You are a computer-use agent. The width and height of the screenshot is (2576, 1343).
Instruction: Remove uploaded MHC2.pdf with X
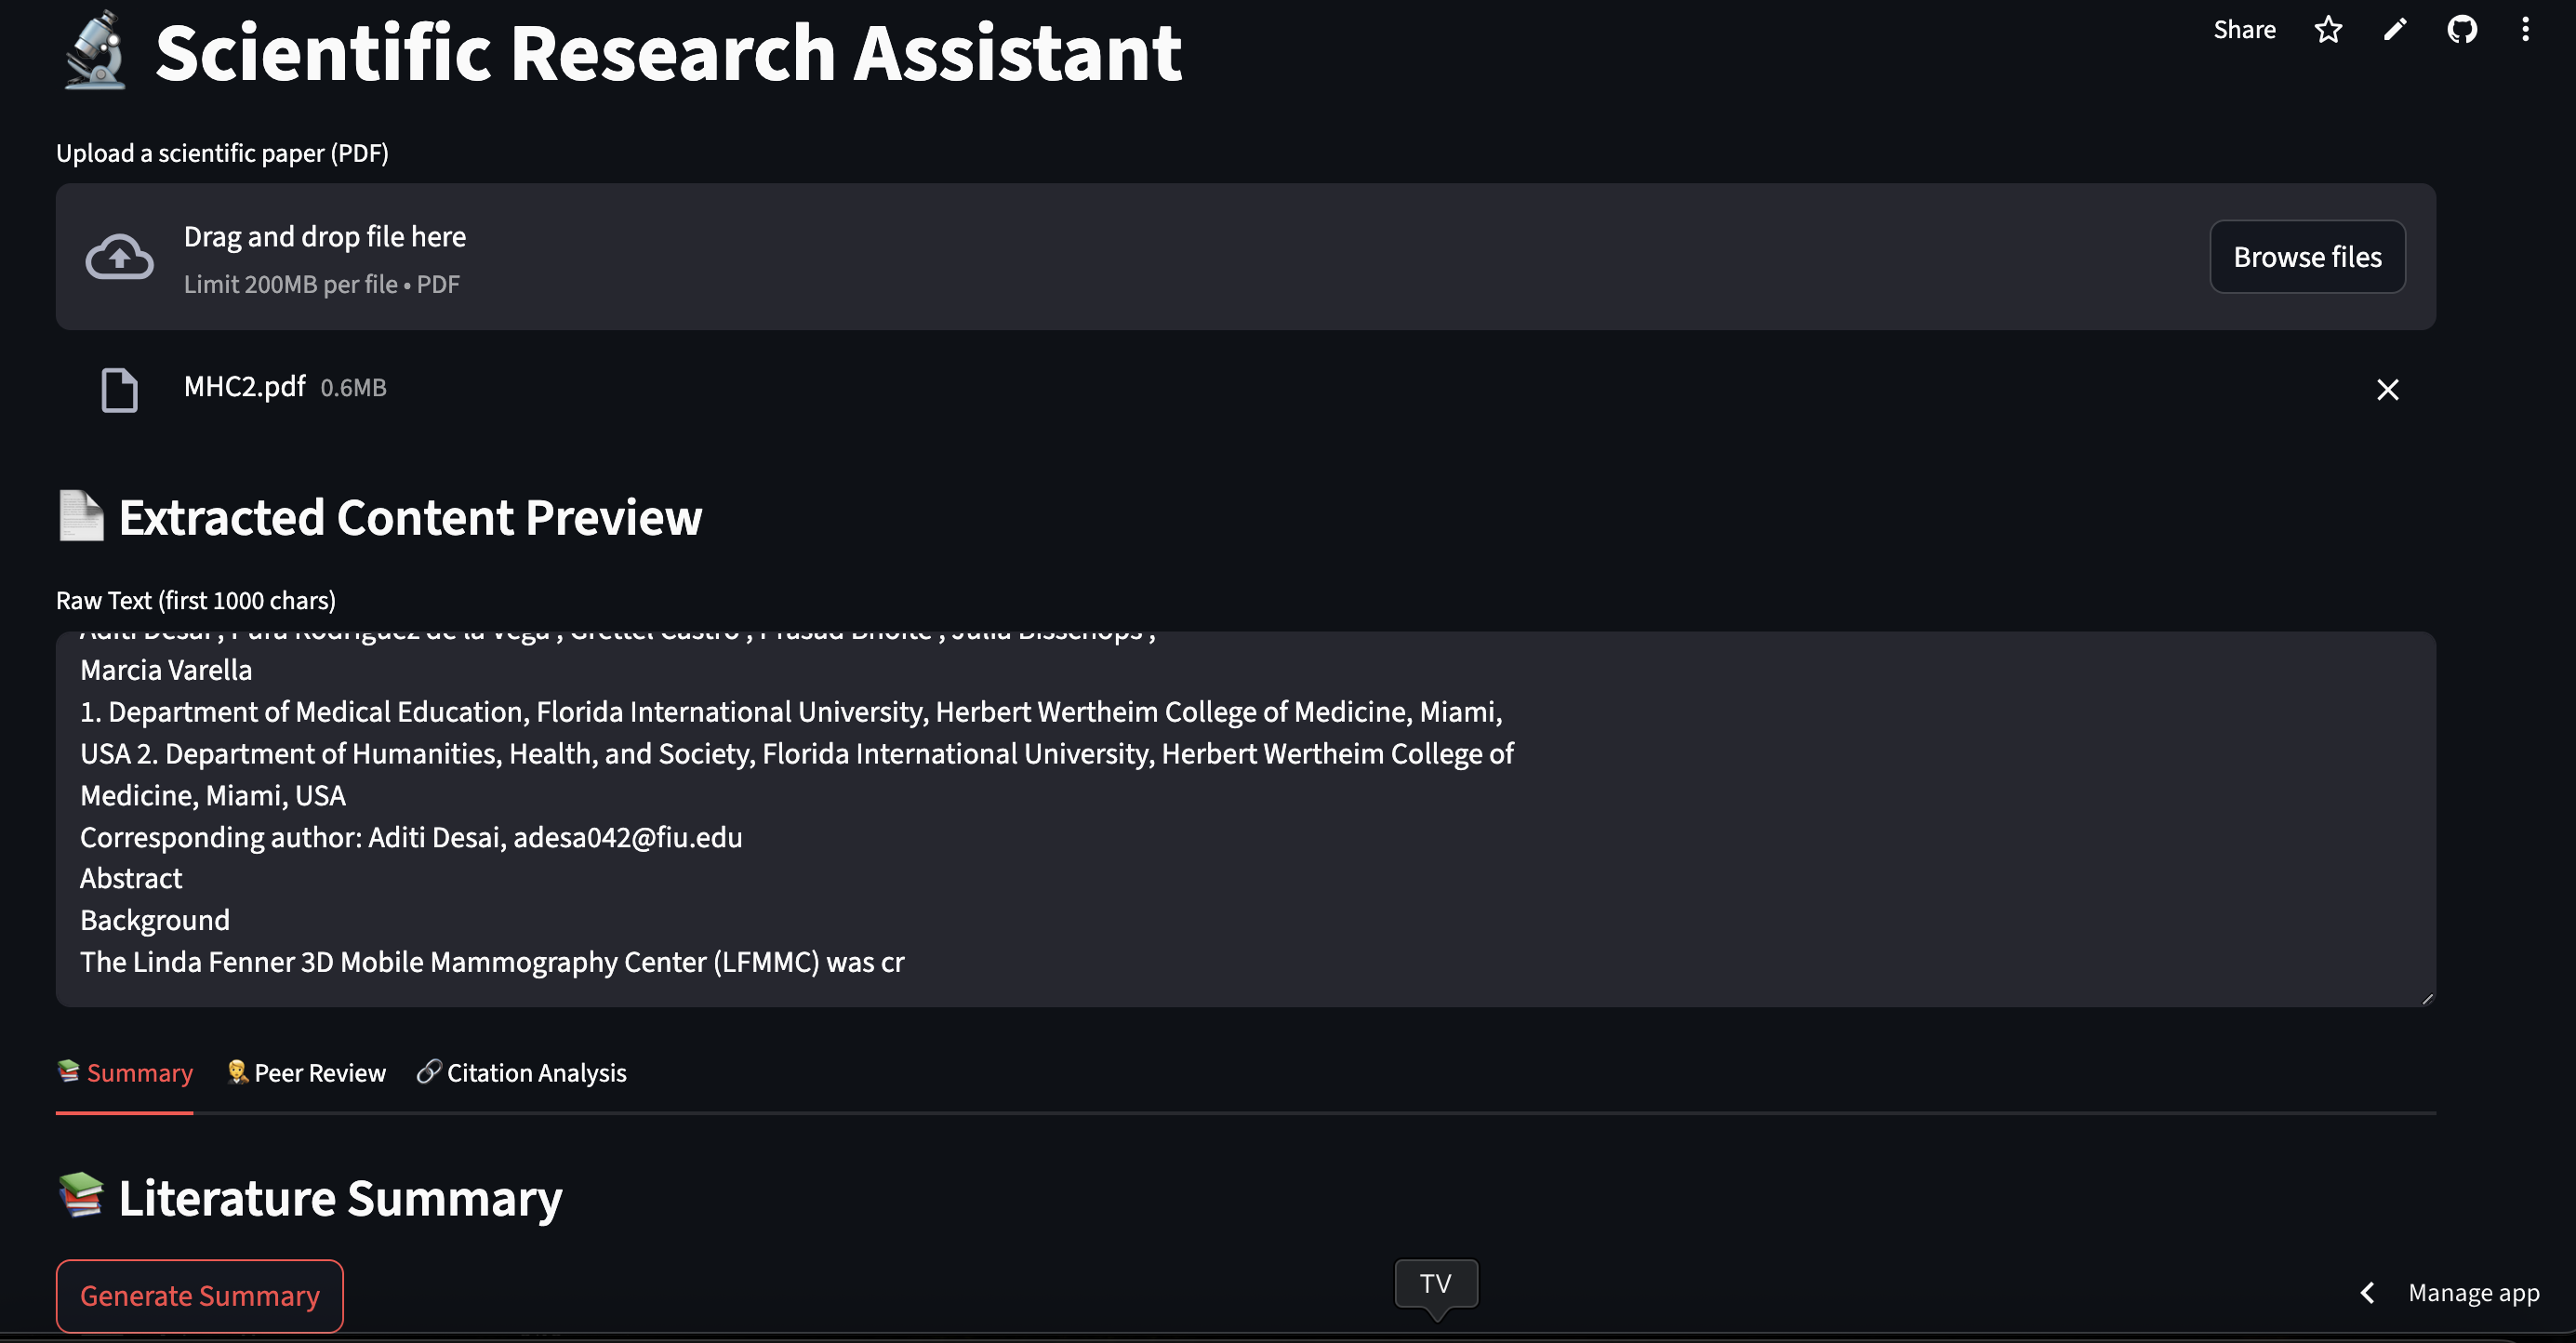[2387, 389]
